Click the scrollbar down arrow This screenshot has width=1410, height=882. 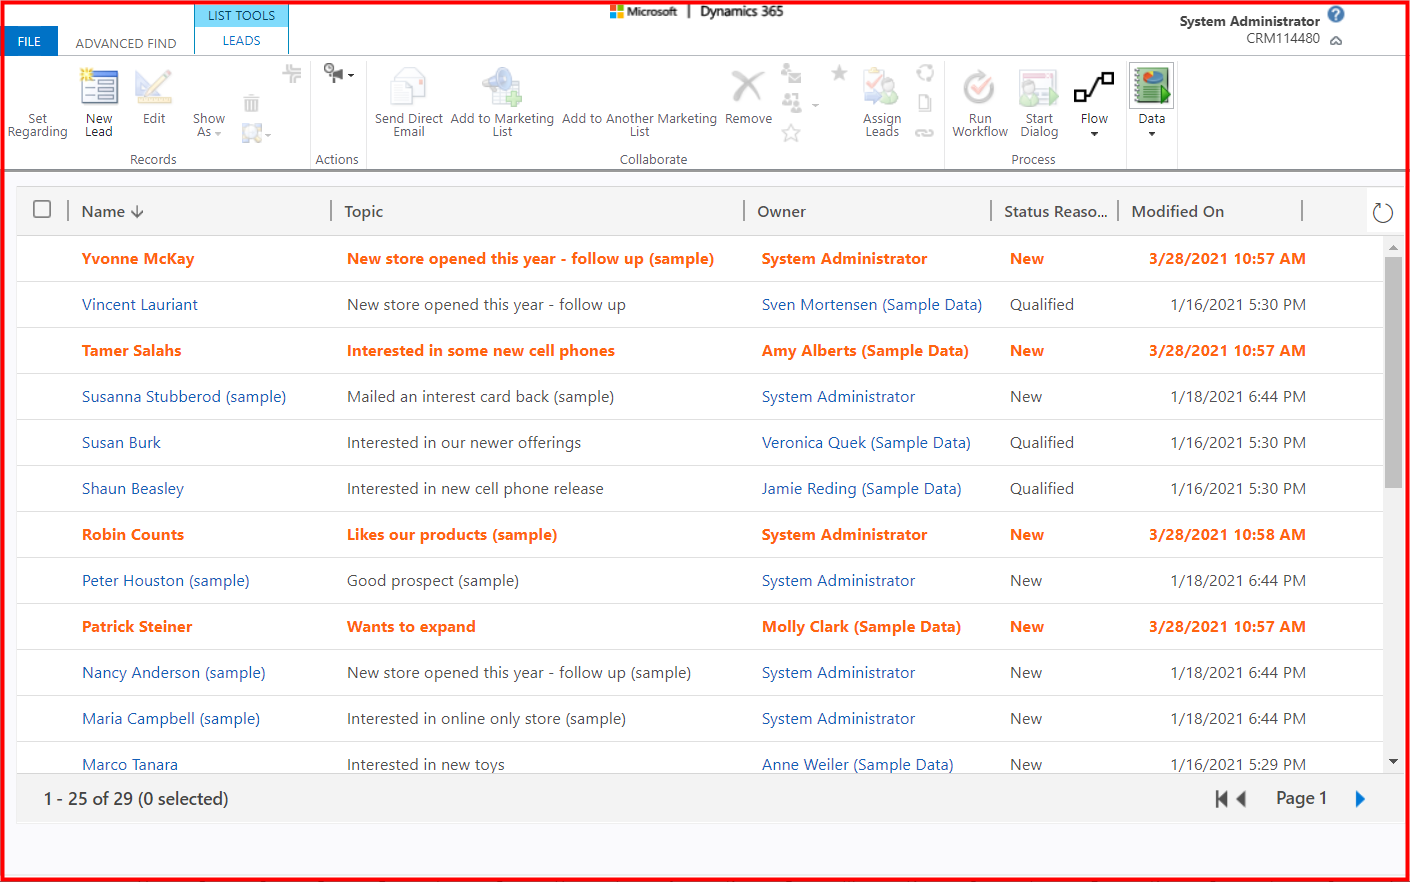click(1393, 762)
